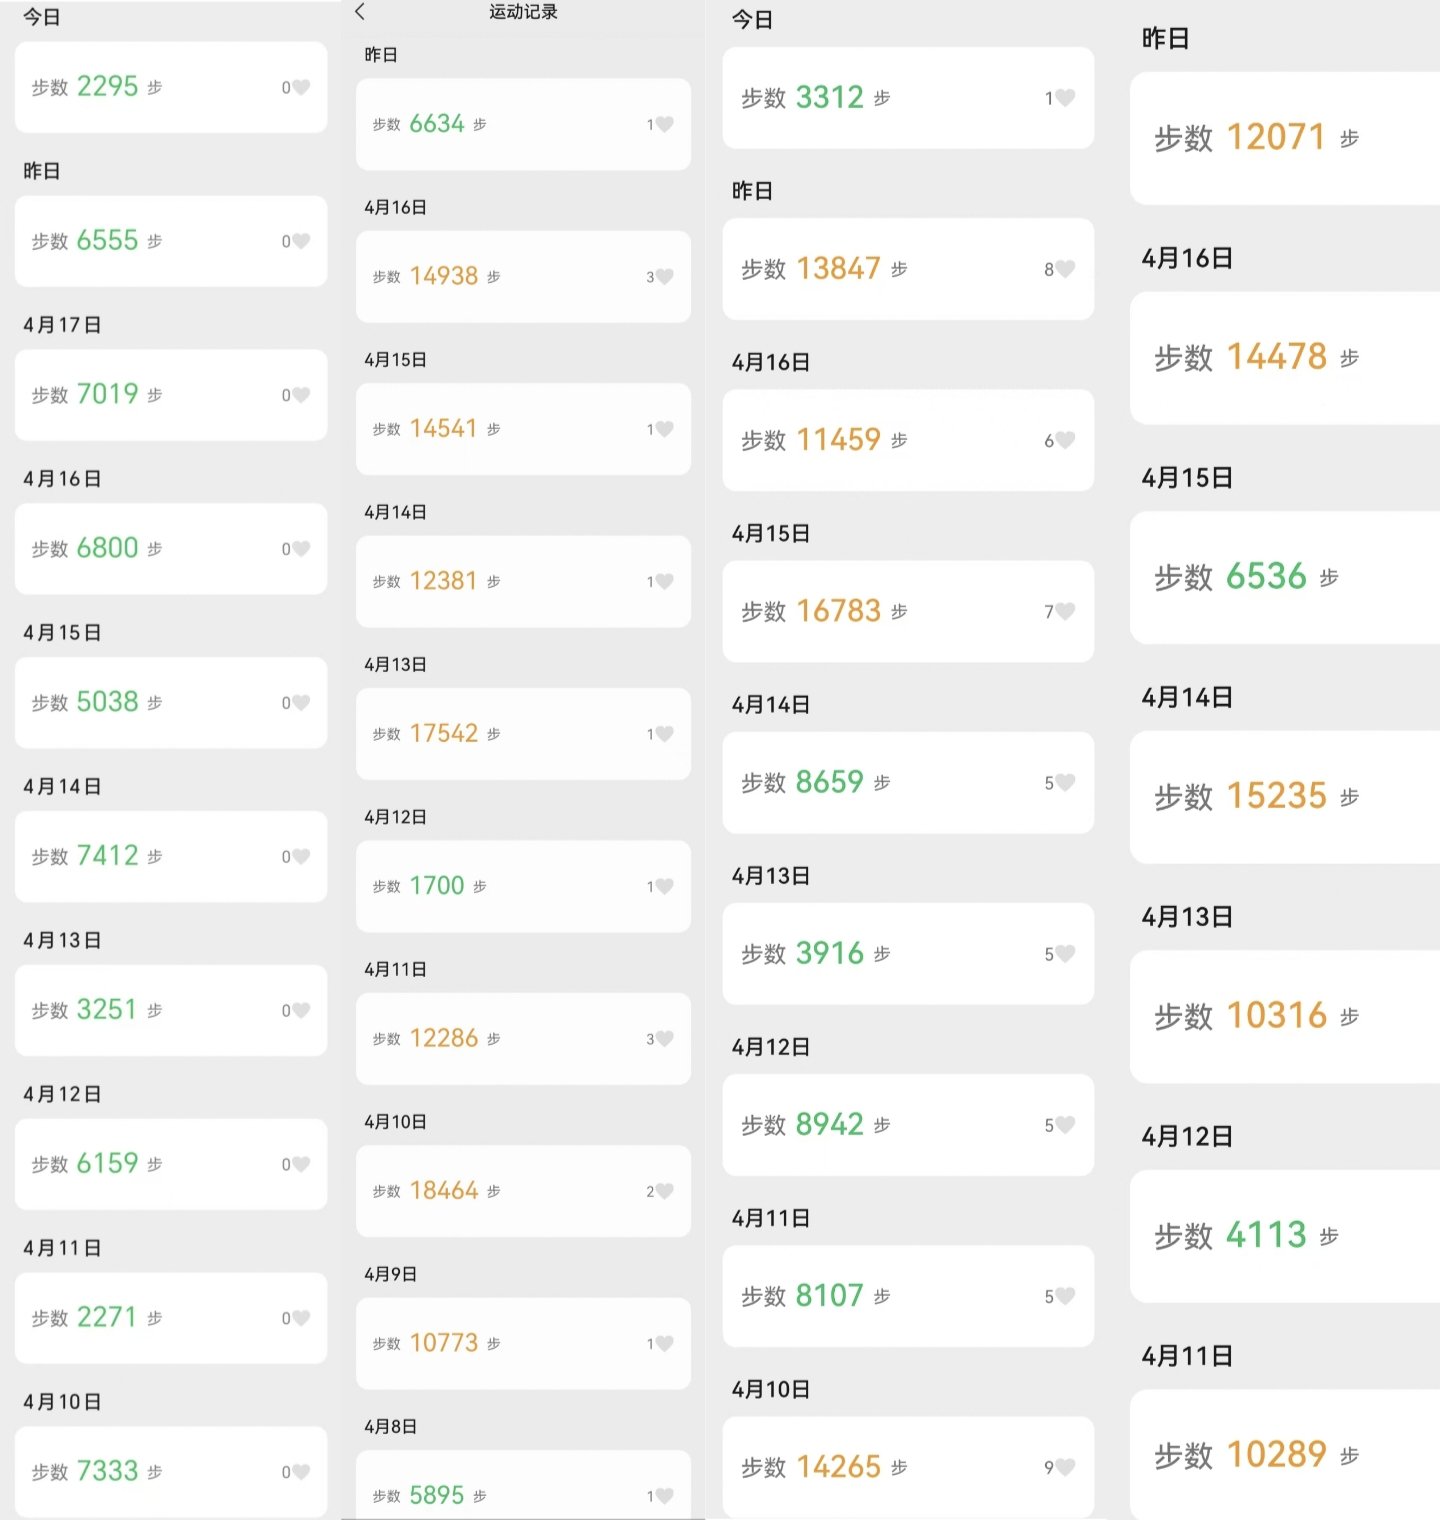Screen dimensions: 1440x1520
Task: Toggle like on the 3312 steps entry
Action: (x=1065, y=98)
